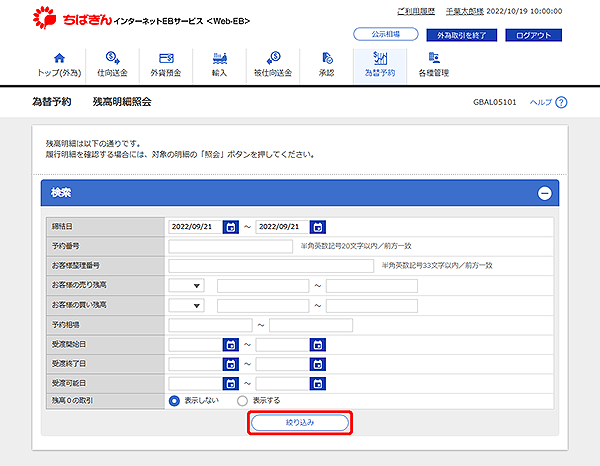Open トップ(外為) home menu

pyautogui.click(x=59, y=65)
